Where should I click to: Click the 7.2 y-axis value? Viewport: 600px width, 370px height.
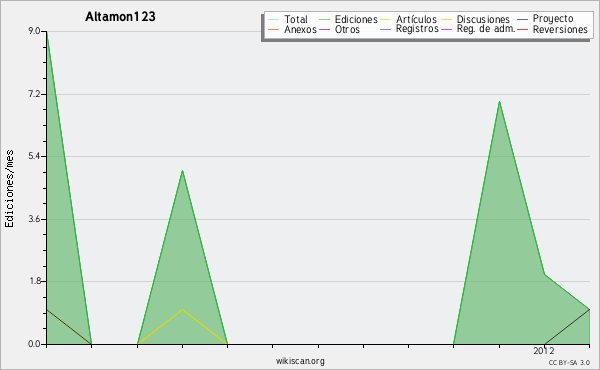[34, 94]
